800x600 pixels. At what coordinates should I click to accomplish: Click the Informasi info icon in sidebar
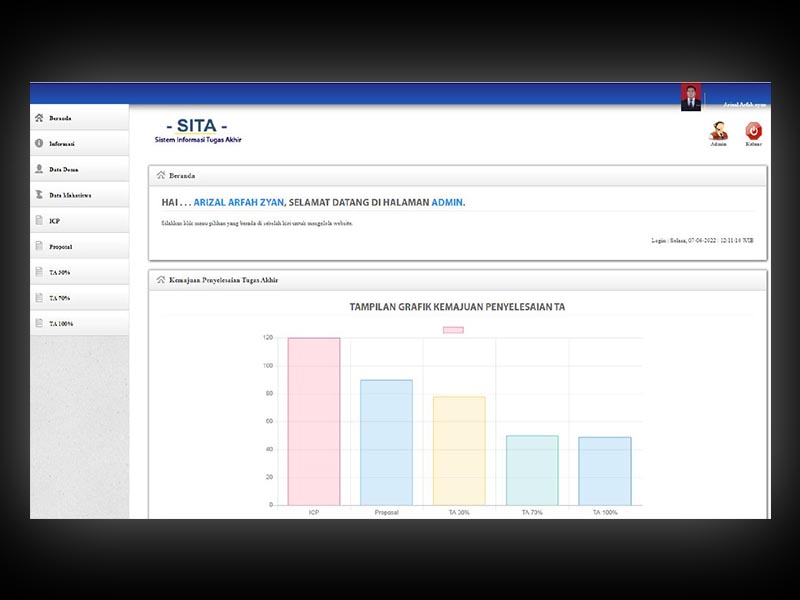tap(39, 144)
